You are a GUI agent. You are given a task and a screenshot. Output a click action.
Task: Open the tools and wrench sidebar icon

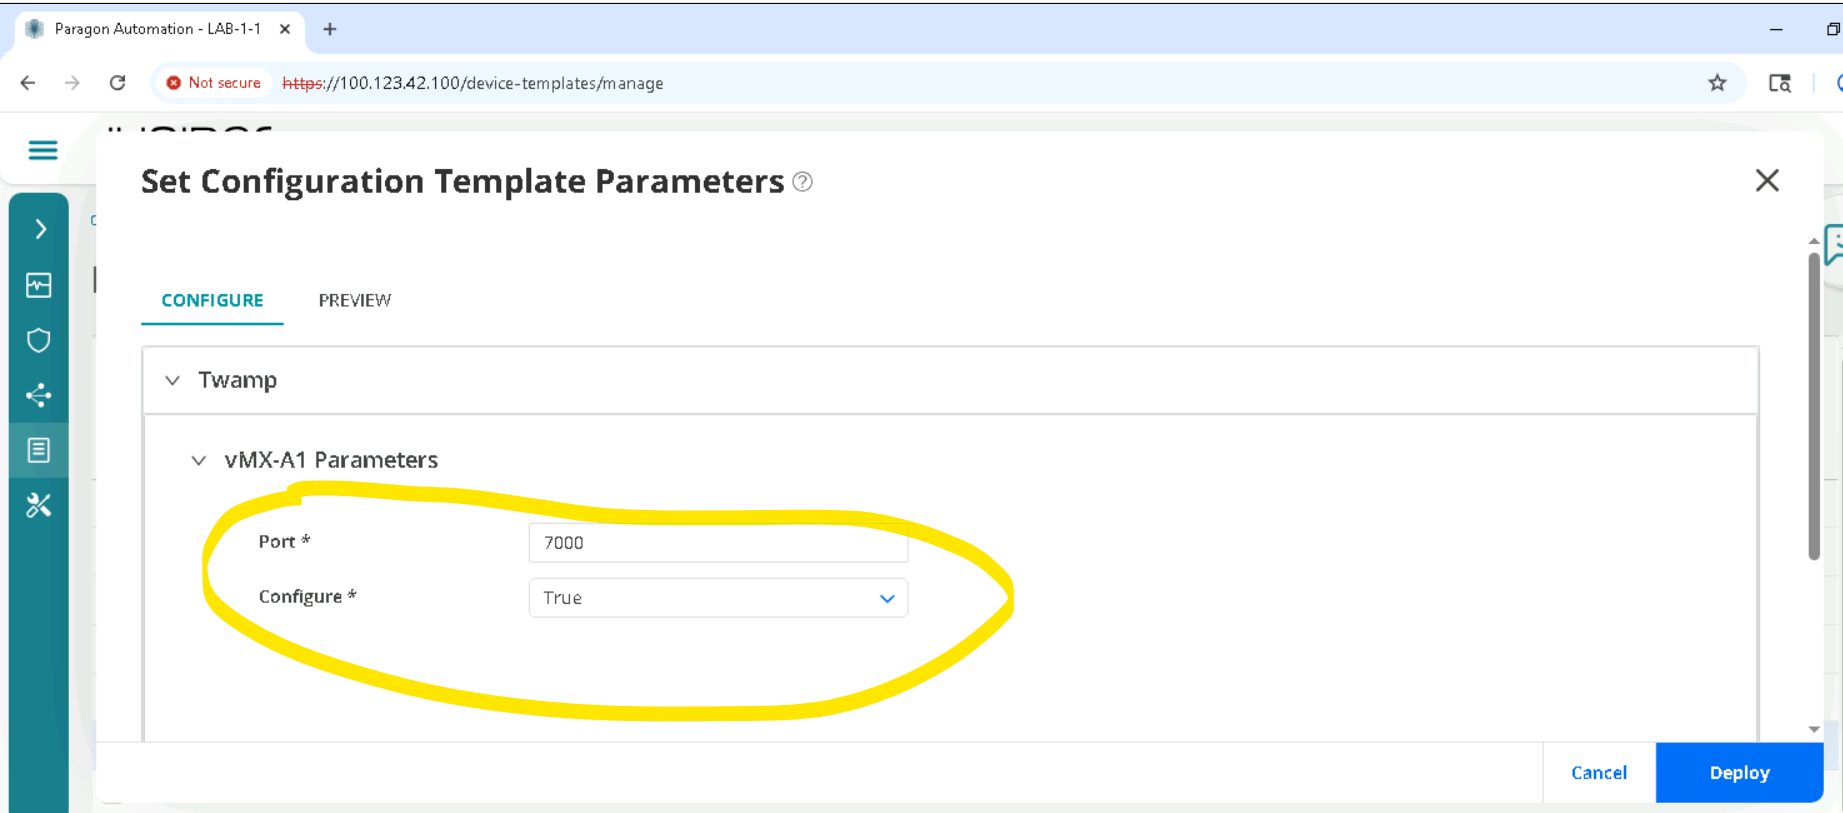coord(39,506)
